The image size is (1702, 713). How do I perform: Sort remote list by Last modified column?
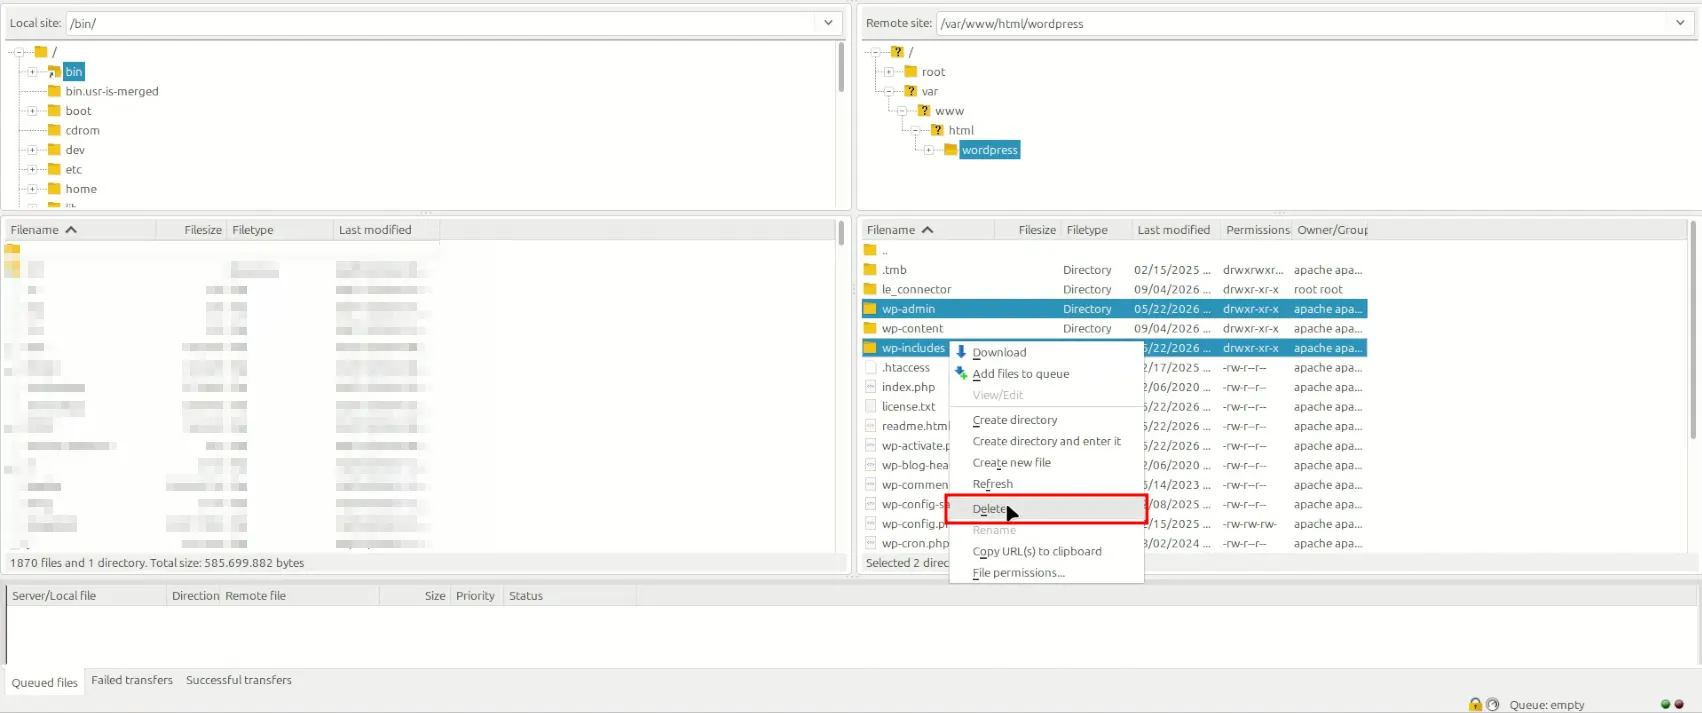pos(1174,230)
